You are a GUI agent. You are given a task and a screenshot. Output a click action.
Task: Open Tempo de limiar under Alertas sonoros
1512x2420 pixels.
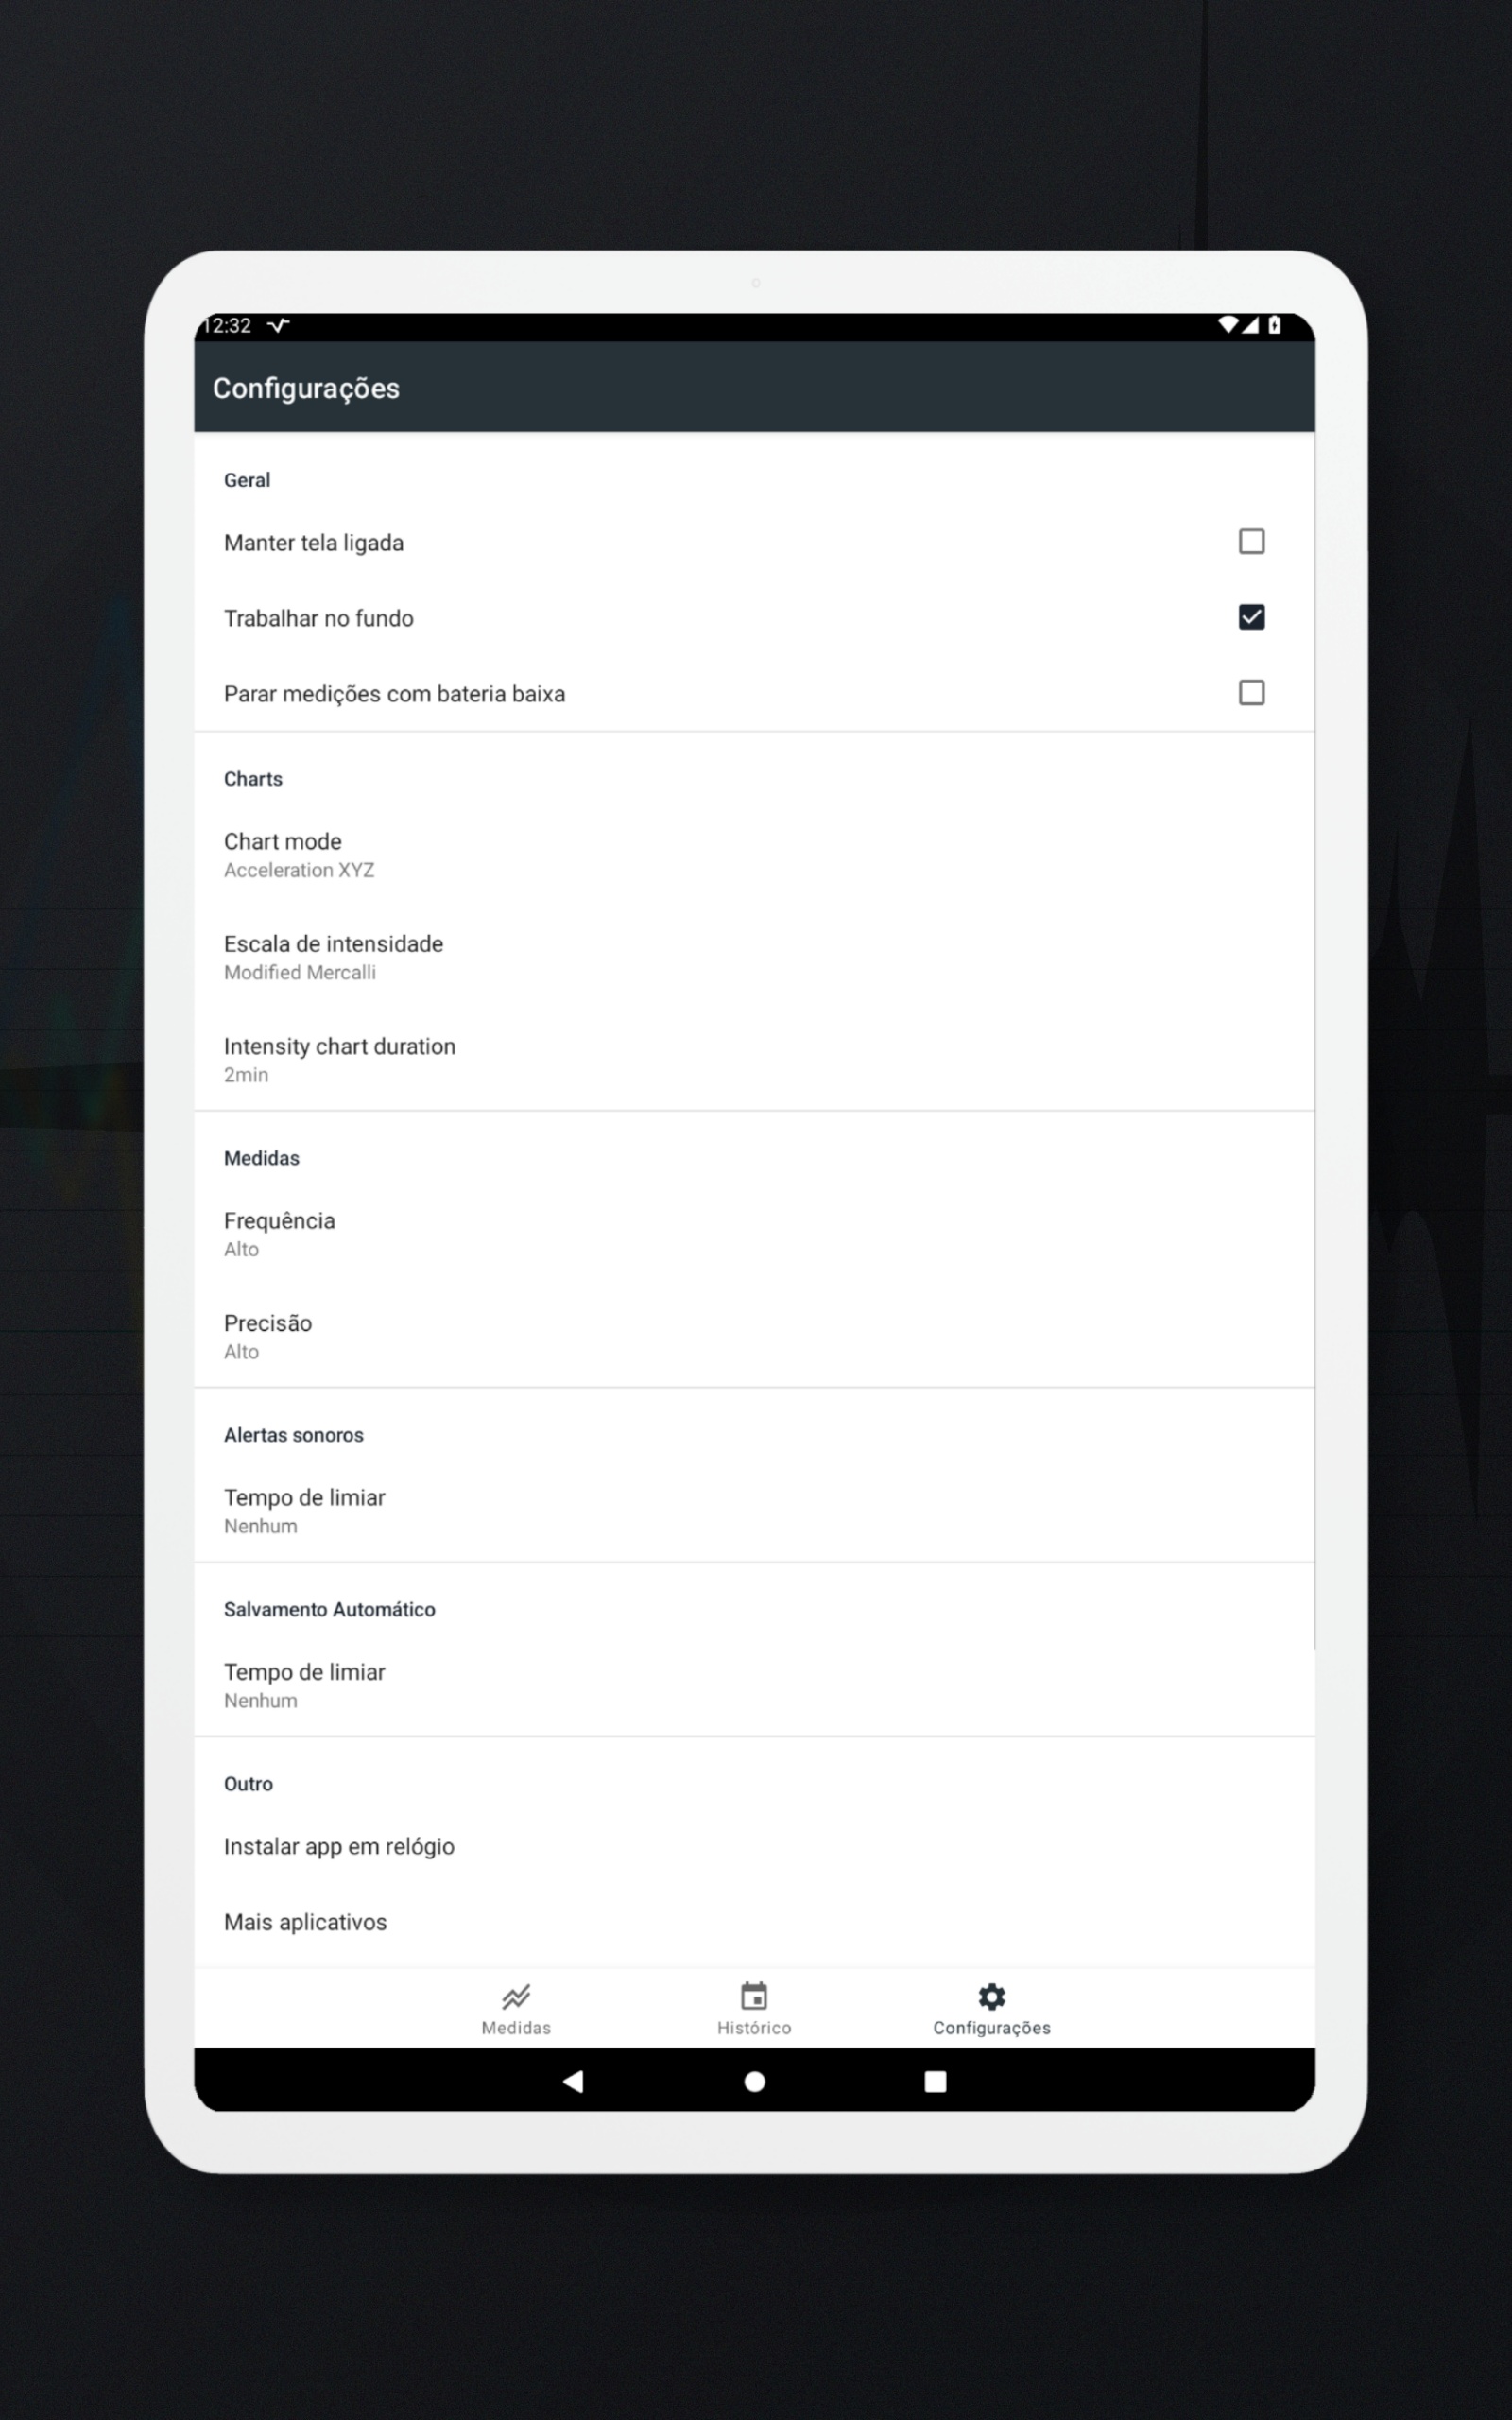coord(754,1511)
